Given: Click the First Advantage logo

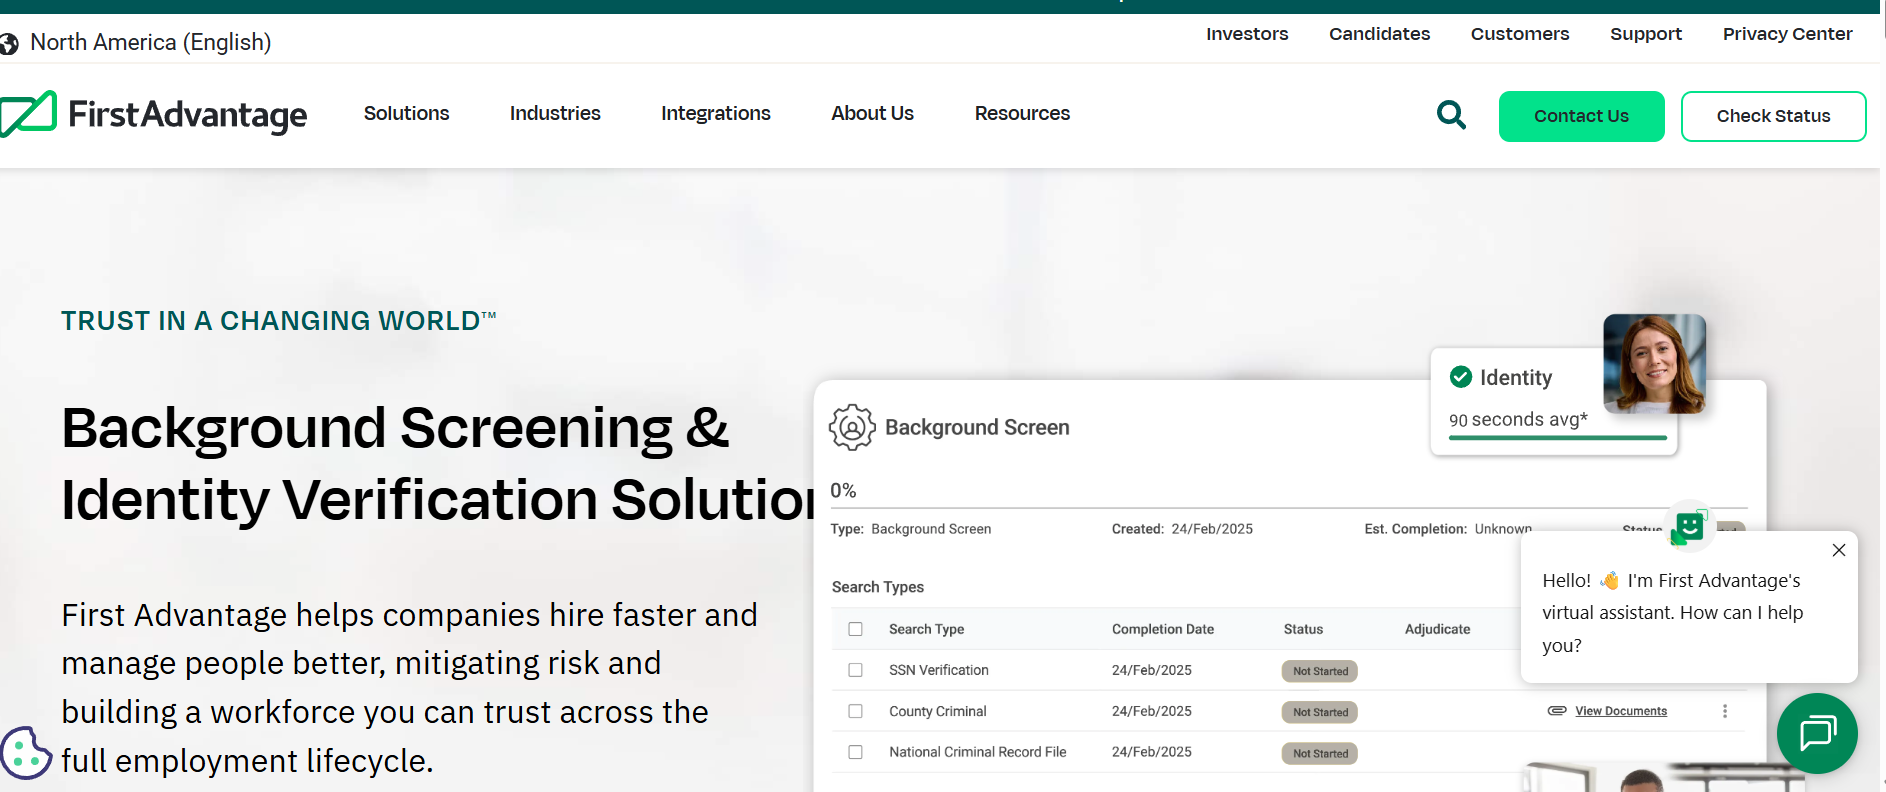Looking at the screenshot, I should [155, 114].
